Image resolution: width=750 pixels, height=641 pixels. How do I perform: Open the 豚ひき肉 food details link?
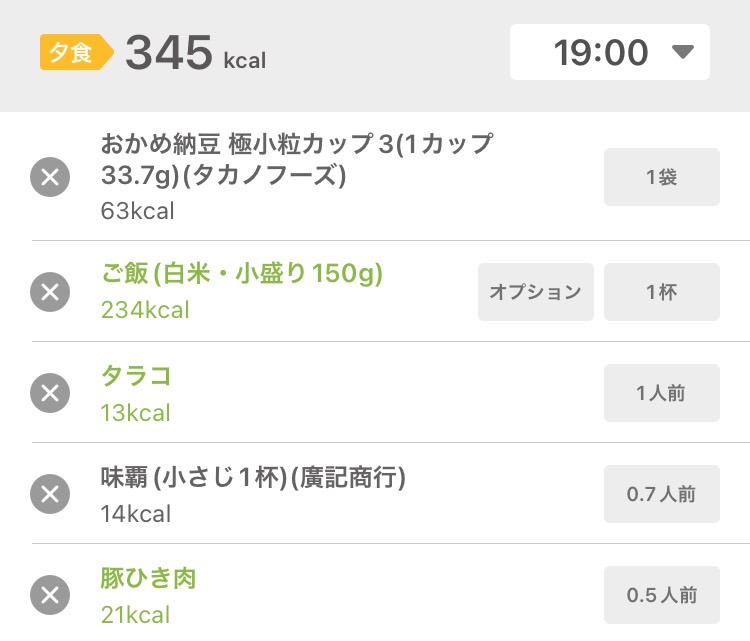coord(148,578)
